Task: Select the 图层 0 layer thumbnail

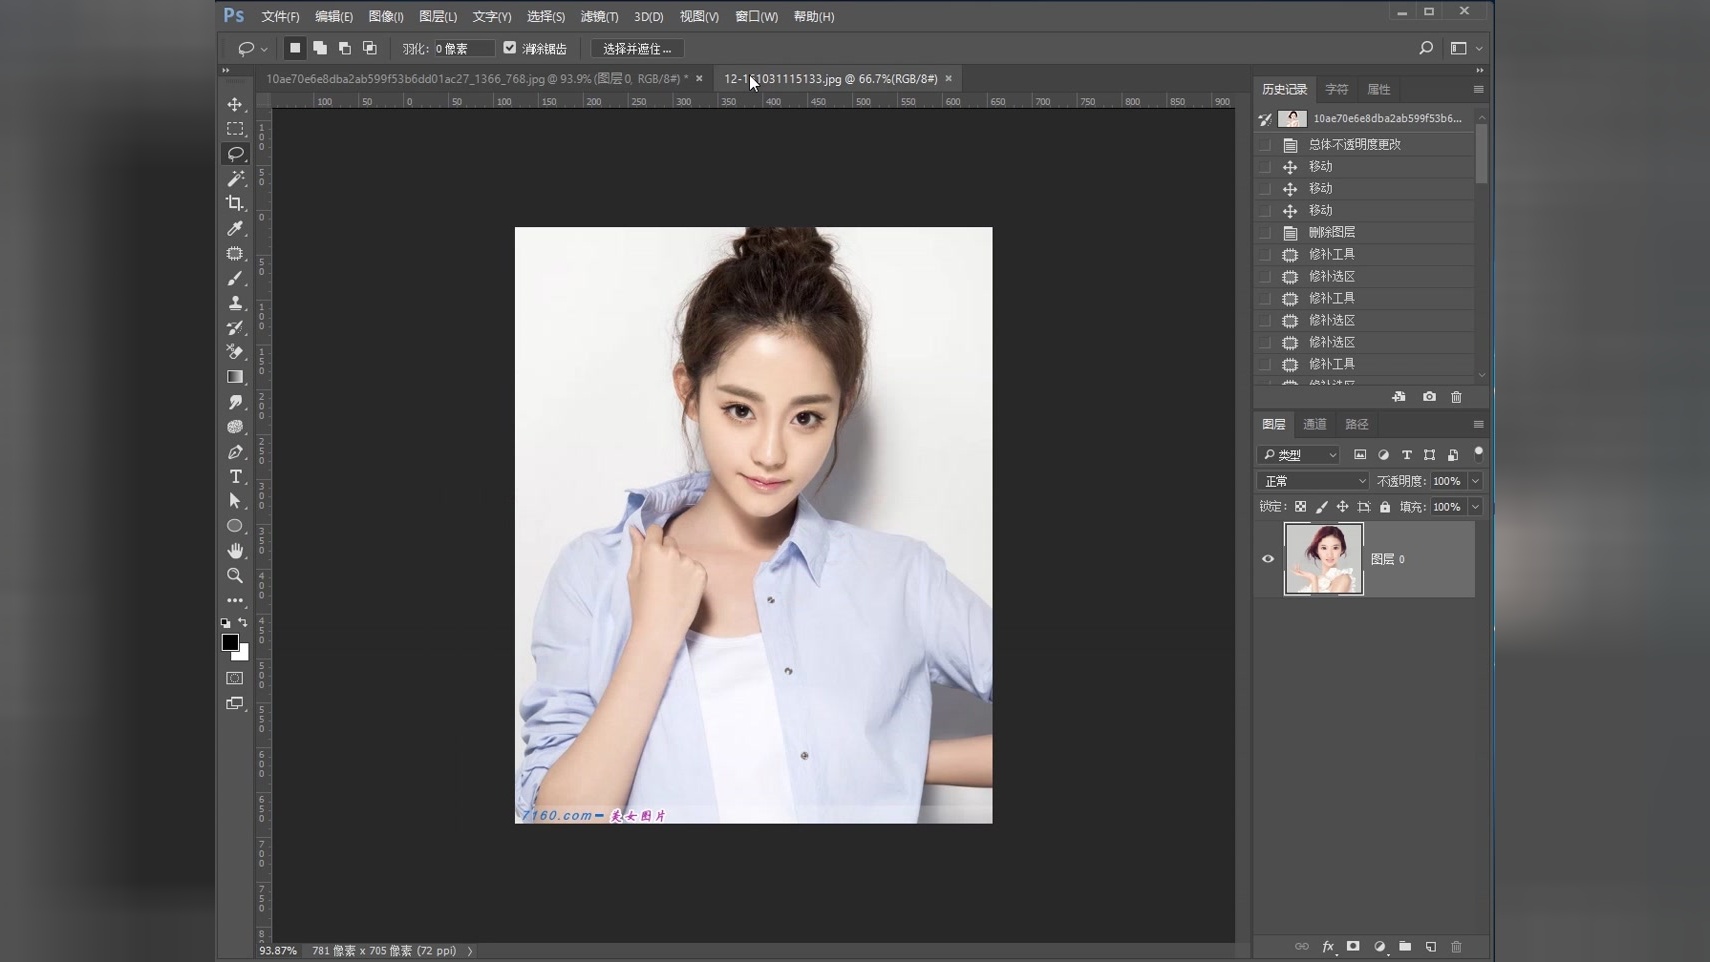Action: point(1323,559)
